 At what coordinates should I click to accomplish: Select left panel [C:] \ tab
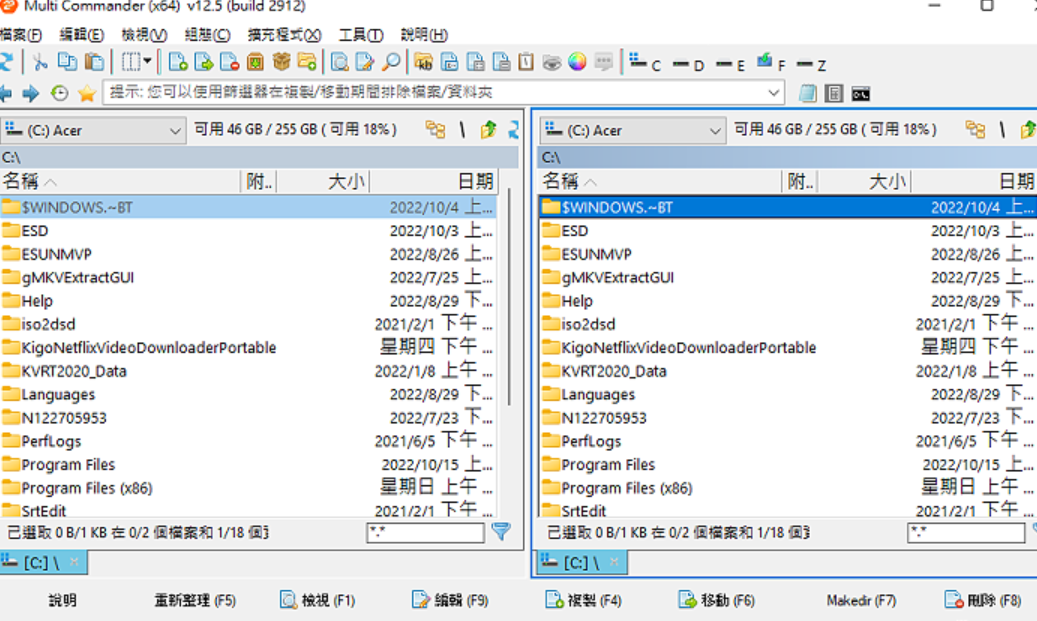(x=43, y=563)
